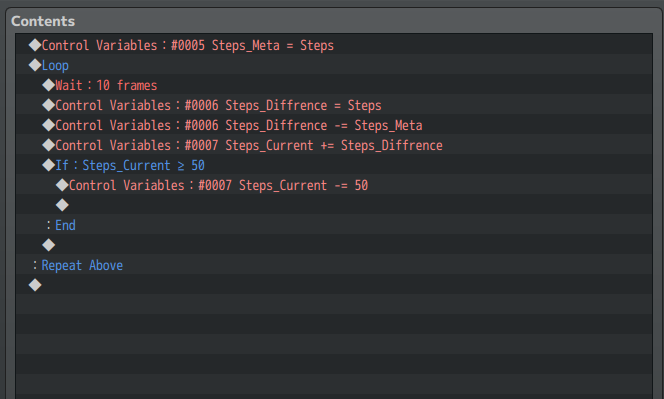This screenshot has width=664, height=399.
Task: Select the empty command slot inside the If block
Action: [x=334, y=205]
